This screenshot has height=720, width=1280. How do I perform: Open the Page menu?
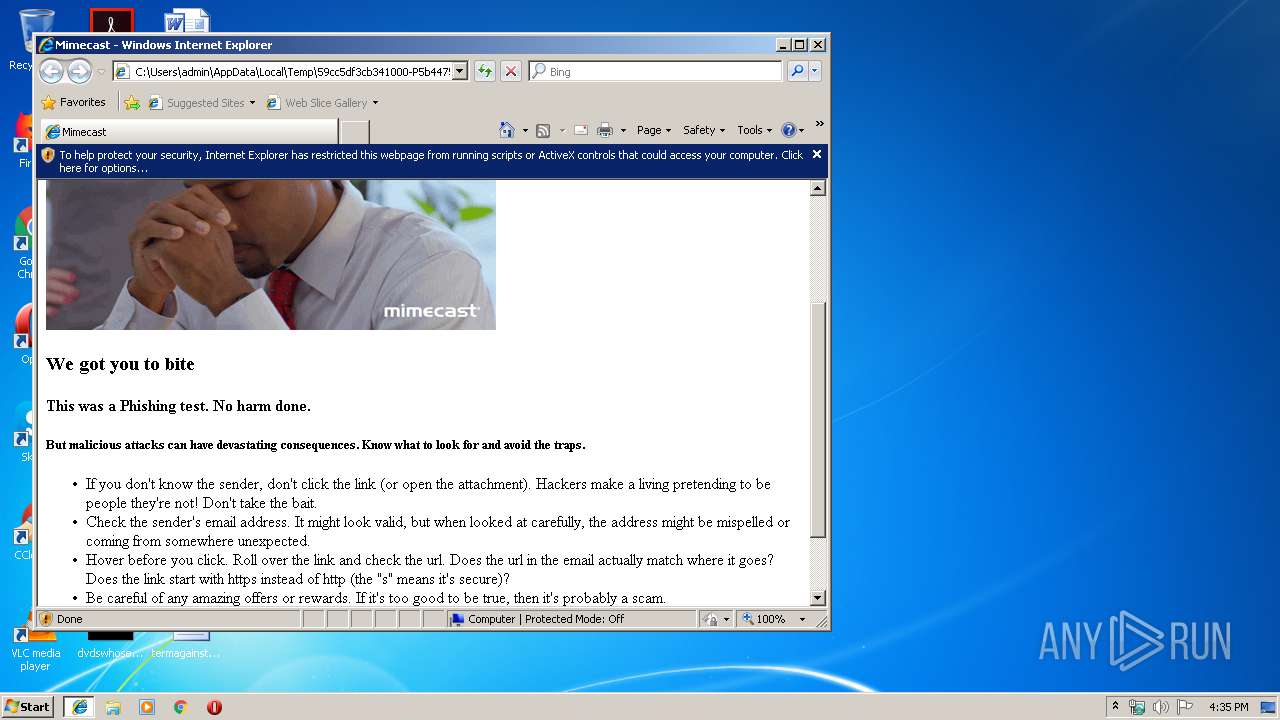pyautogui.click(x=654, y=130)
